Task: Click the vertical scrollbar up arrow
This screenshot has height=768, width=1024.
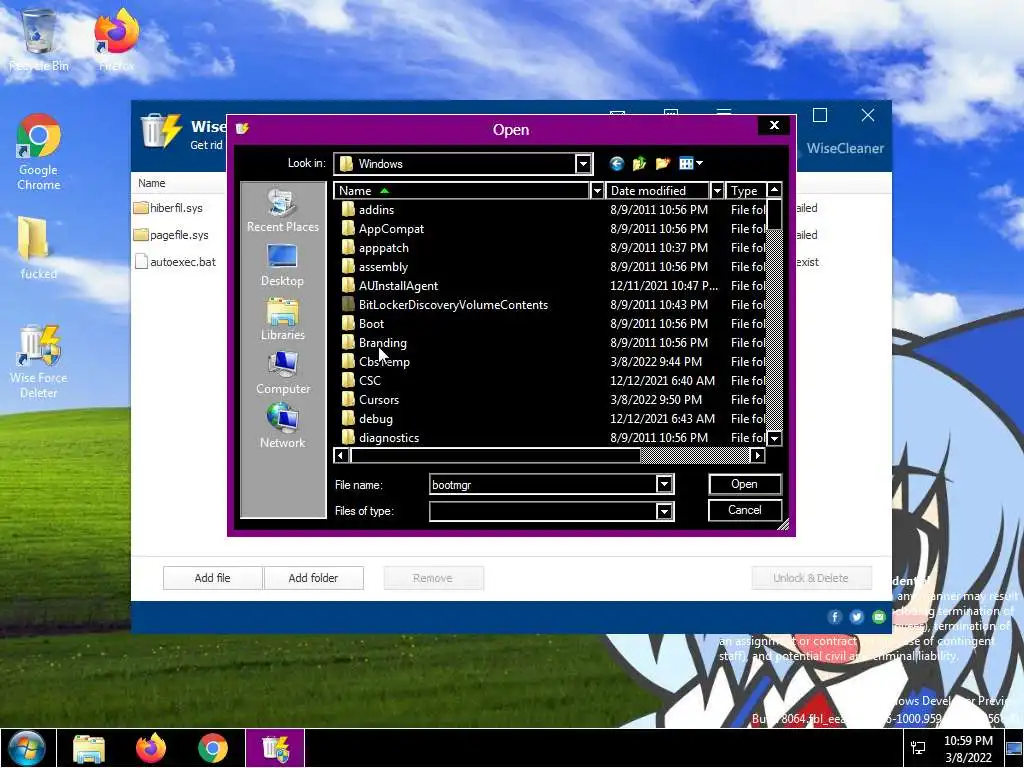Action: [x=775, y=190]
